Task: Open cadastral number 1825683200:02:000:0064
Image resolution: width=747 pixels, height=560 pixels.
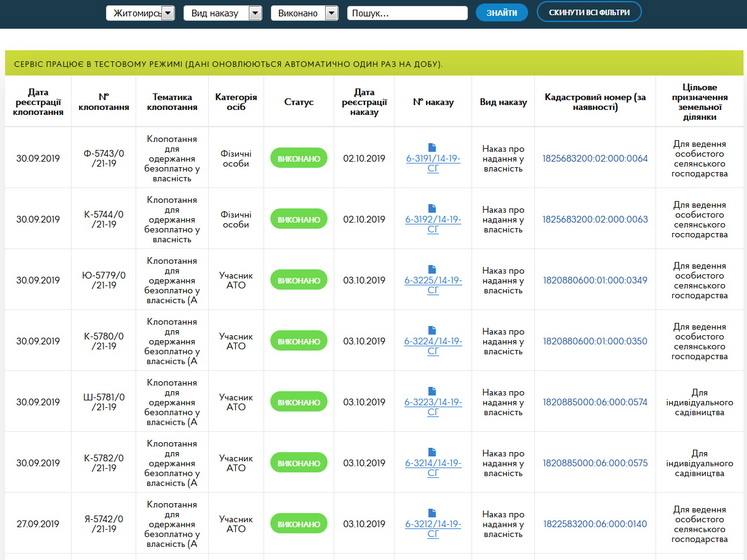Action: 595,158
